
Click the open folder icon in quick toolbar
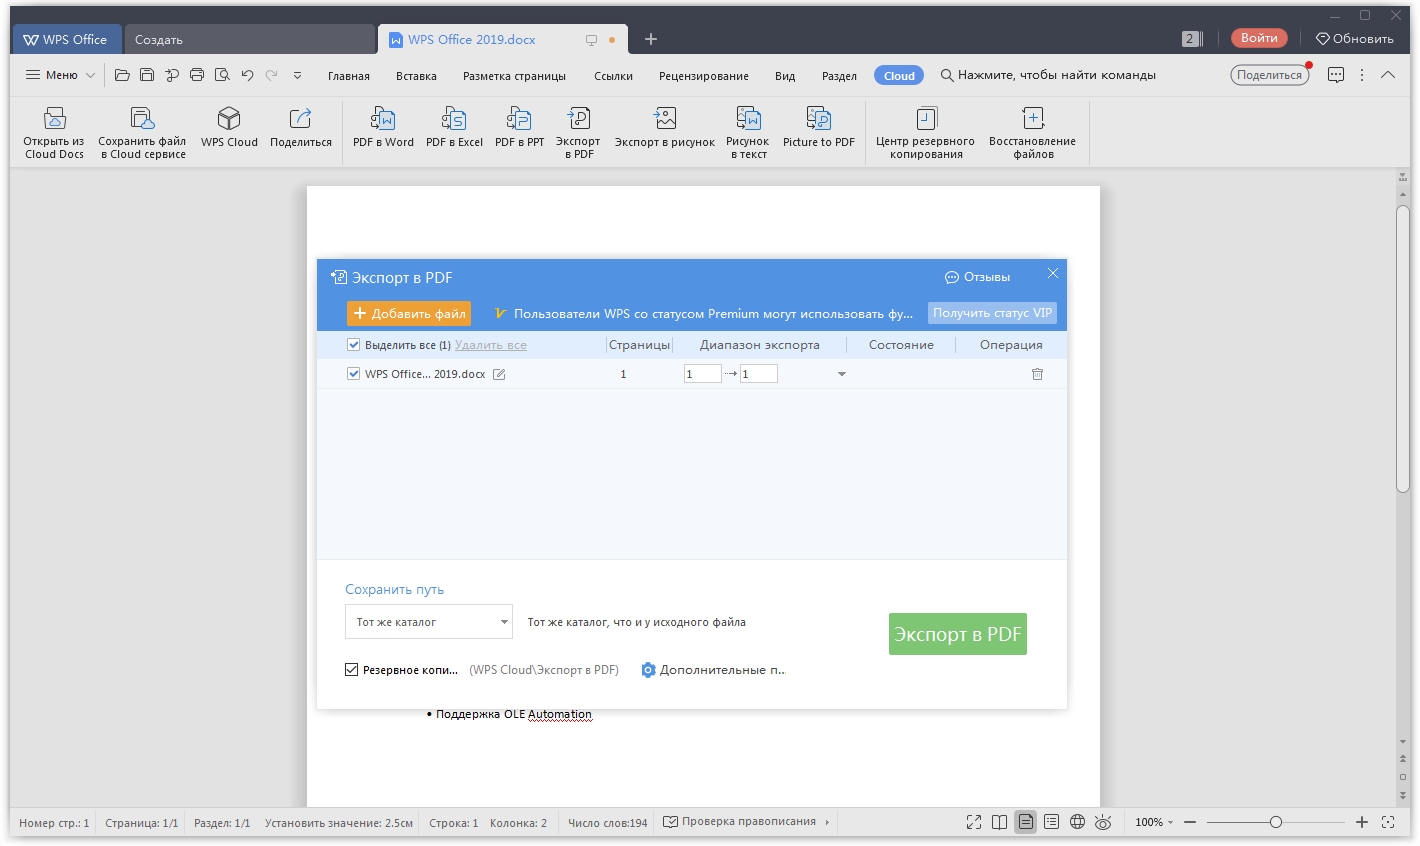pos(122,75)
